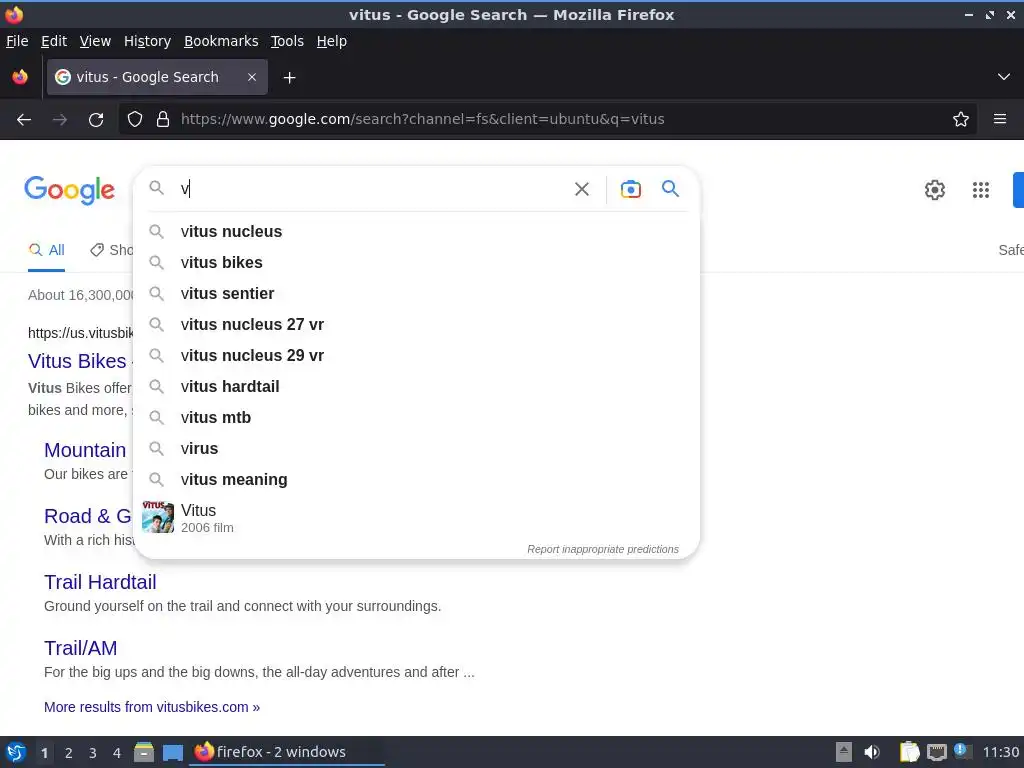Select suggestion vitus meaning
The height and width of the screenshot is (768, 1024).
[x=416, y=480]
